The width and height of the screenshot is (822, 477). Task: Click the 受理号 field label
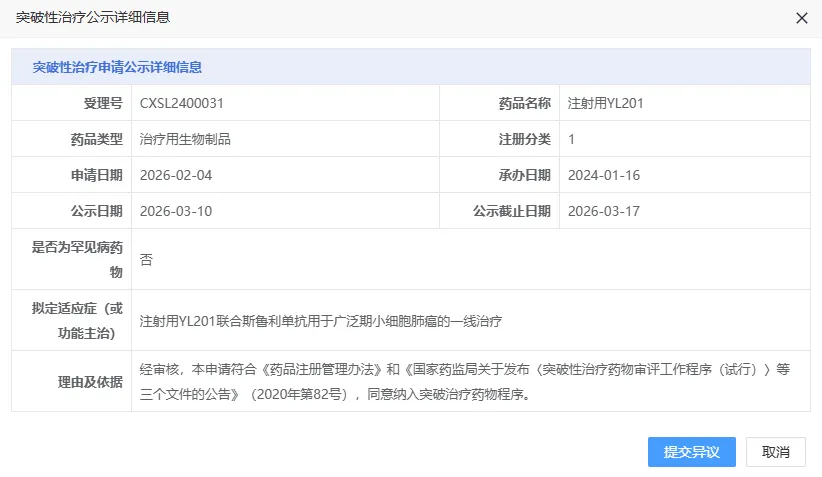[103, 103]
